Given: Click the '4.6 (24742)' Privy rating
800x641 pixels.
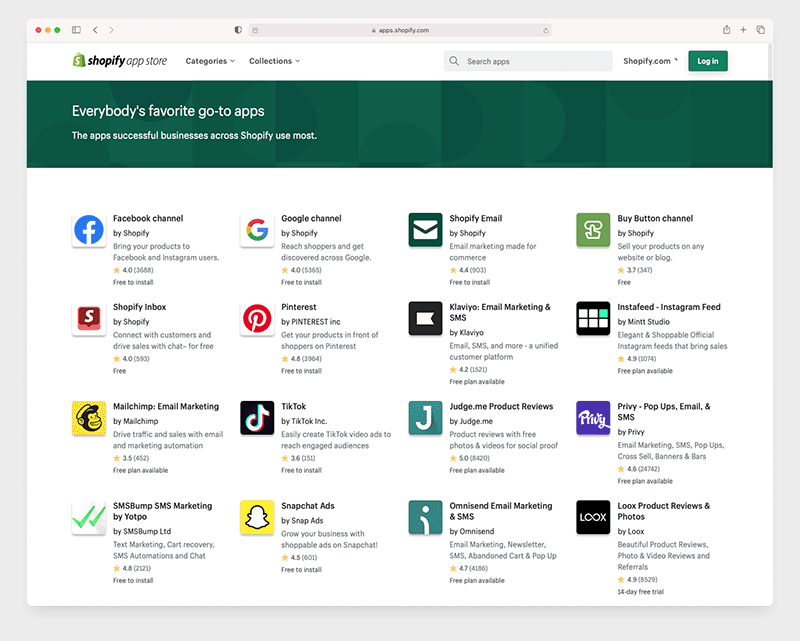Looking at the screenshot, I should [x=638, y=469].
